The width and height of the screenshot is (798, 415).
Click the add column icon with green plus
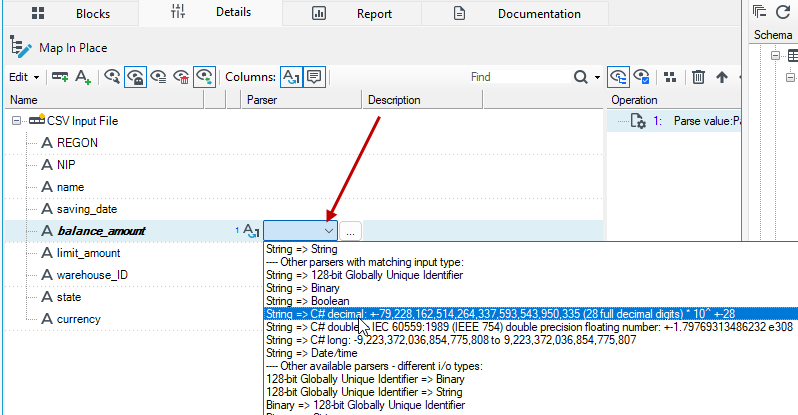(x=60, y=77)
